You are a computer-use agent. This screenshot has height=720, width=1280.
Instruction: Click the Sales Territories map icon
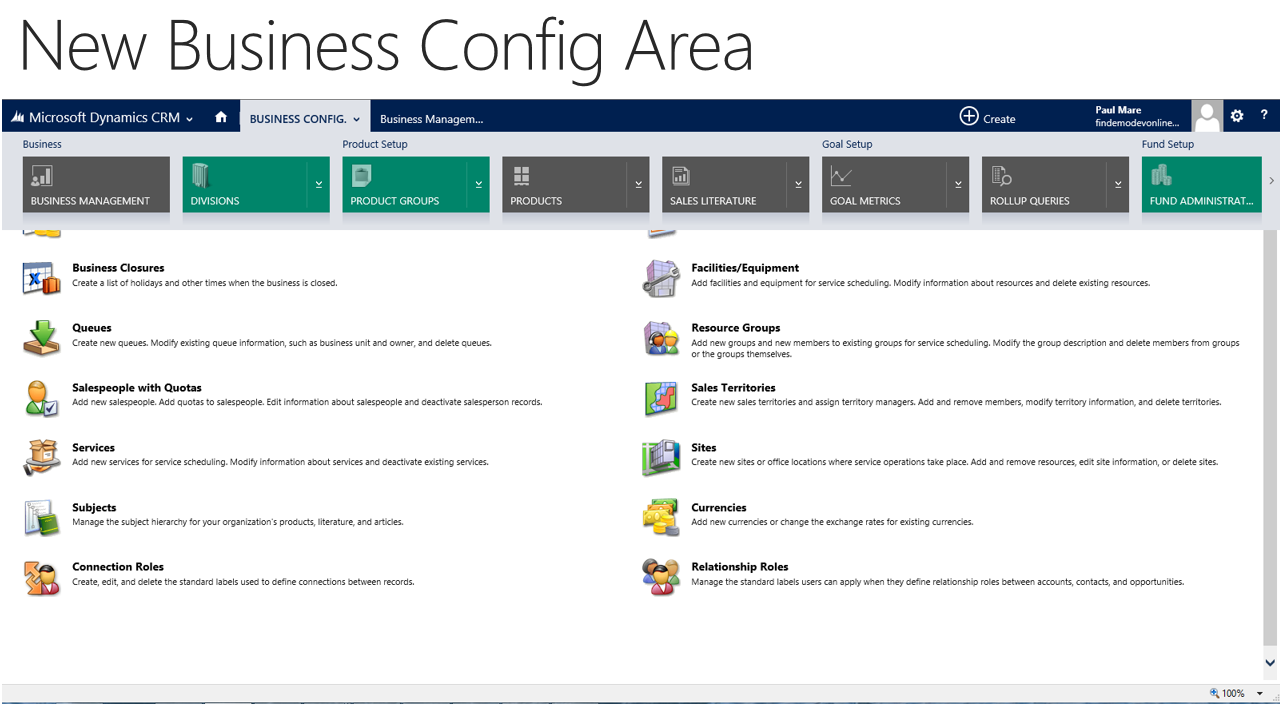pos(661,398)
